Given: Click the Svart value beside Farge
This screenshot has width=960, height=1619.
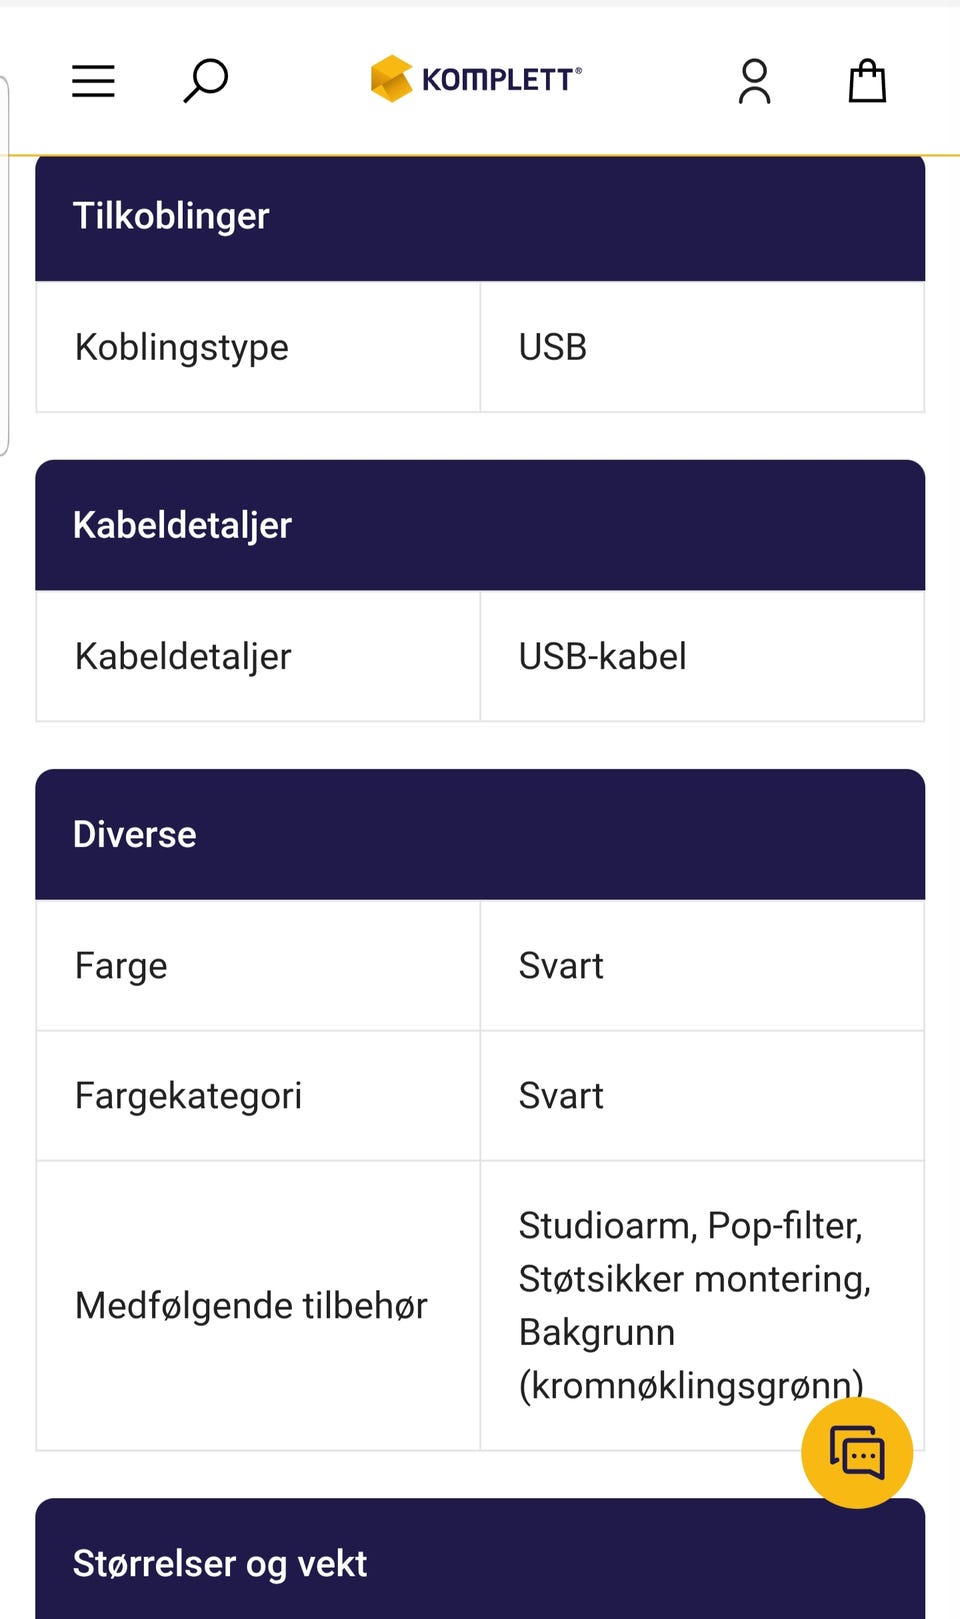Looking at the screenshot, I should 561,966.
